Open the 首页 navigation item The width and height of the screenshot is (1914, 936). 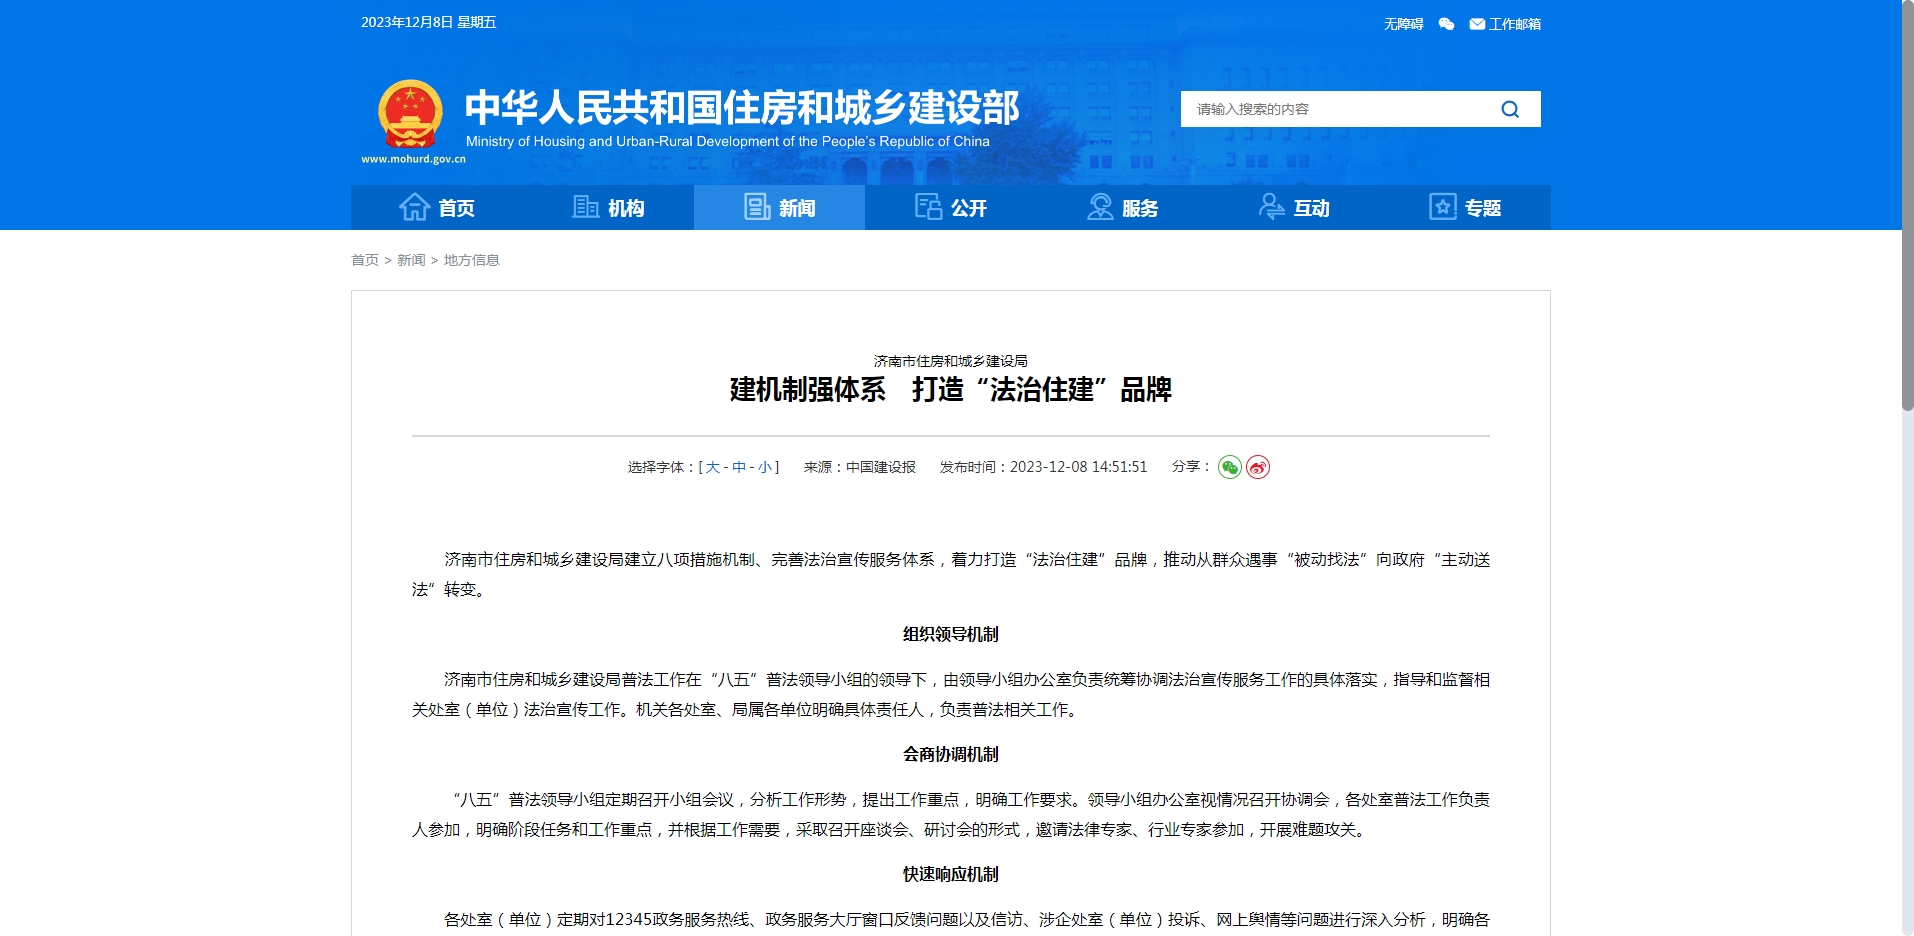(x=437, y=207)
